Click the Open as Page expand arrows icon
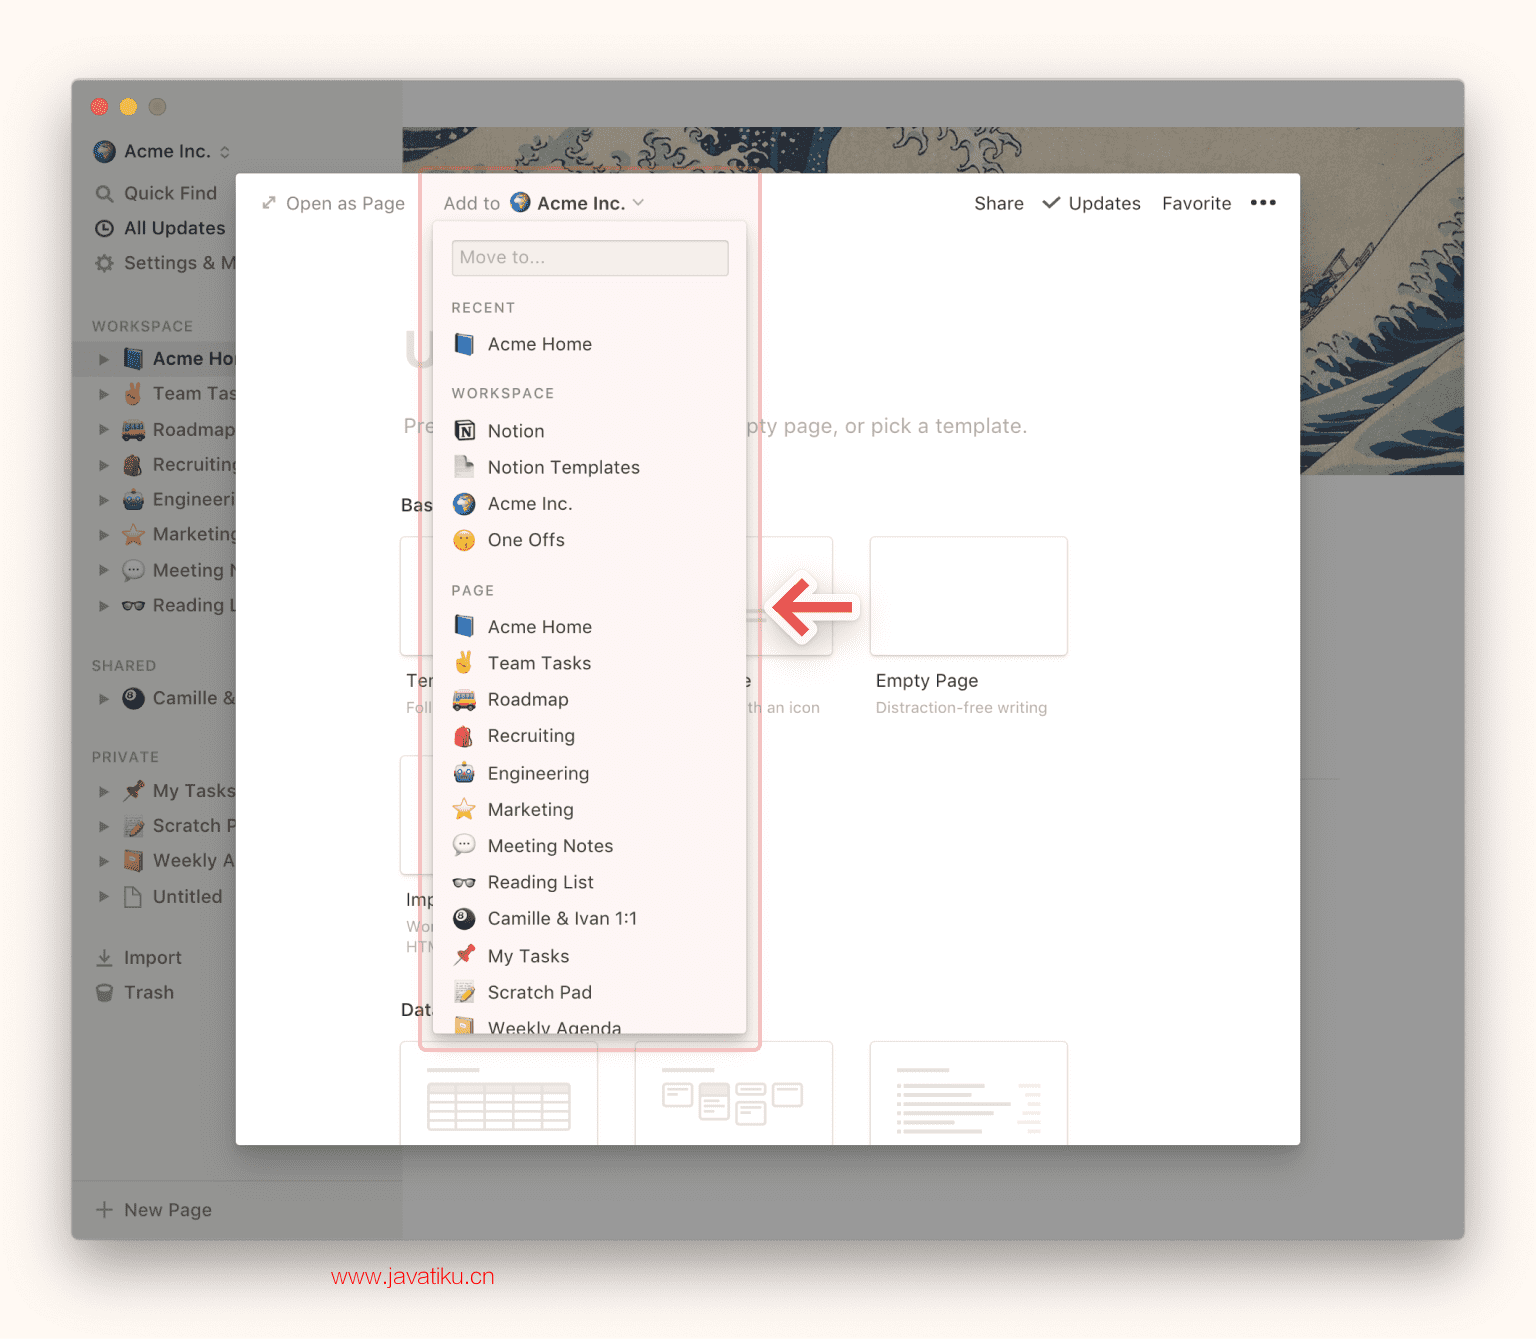Screen dimensions: 1536x1339 pos(268,203)
